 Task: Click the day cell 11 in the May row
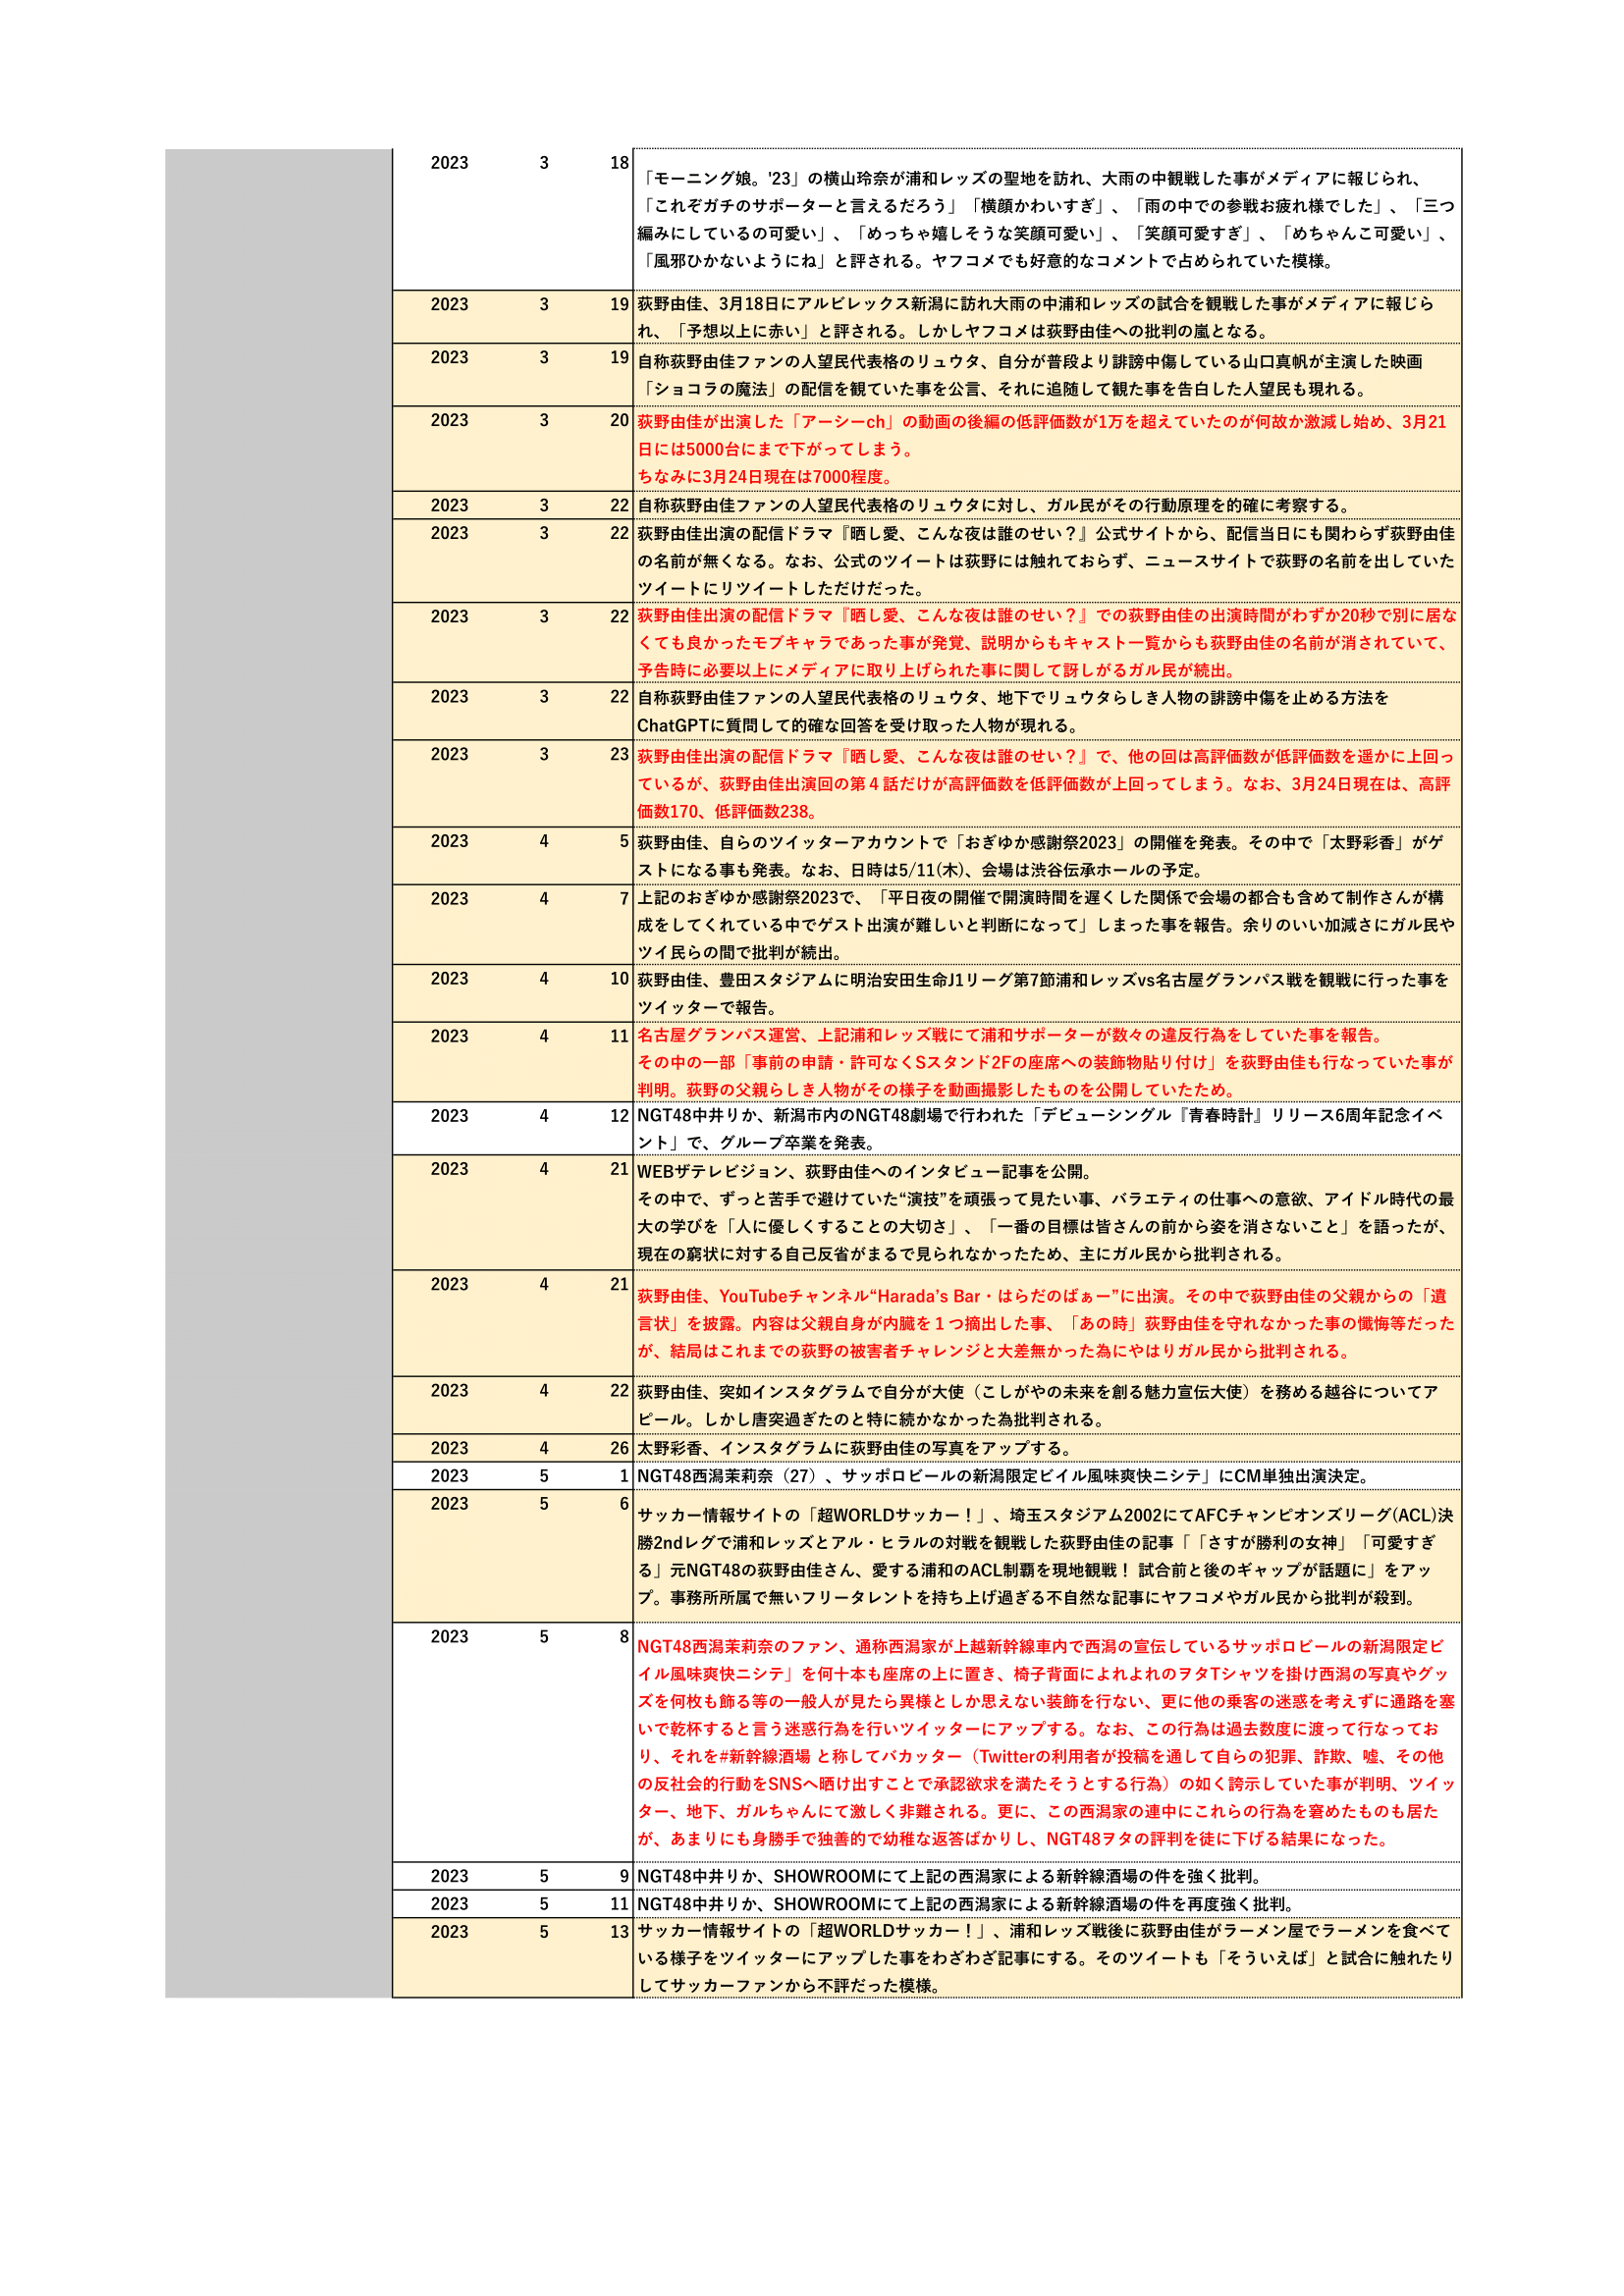619,1904
